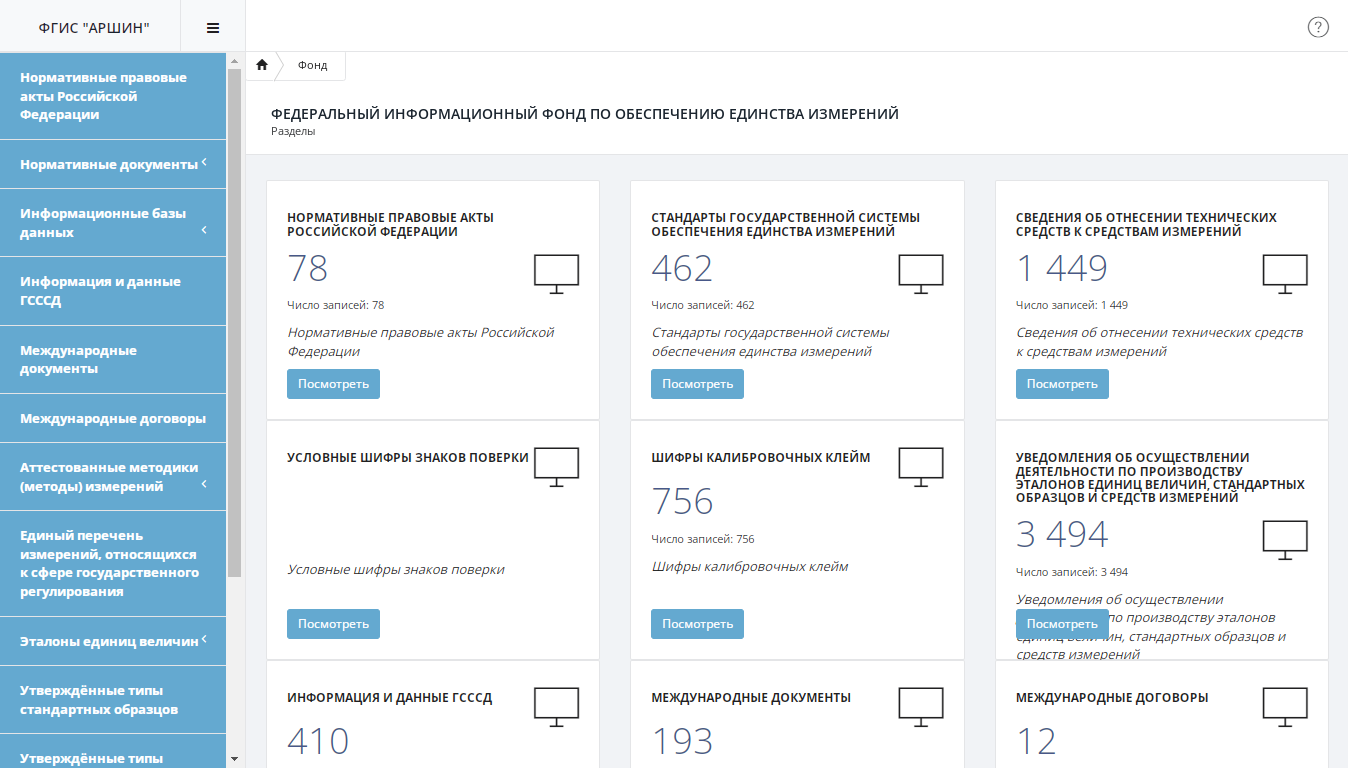Click monitor icon in Международные документы card

tap(920, 707)
